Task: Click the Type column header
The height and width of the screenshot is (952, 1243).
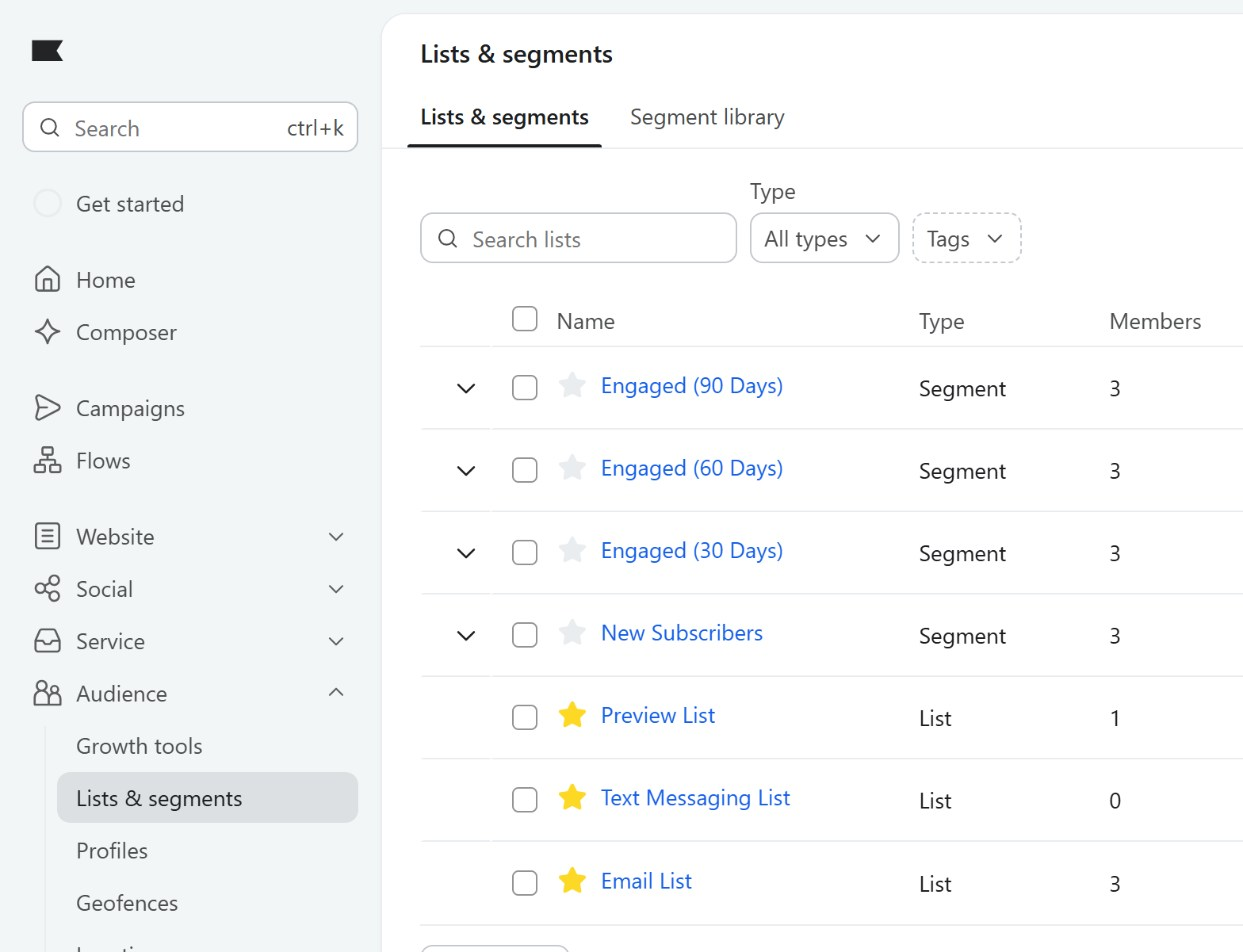Action: pyautogui.click(x=942, y=321)
